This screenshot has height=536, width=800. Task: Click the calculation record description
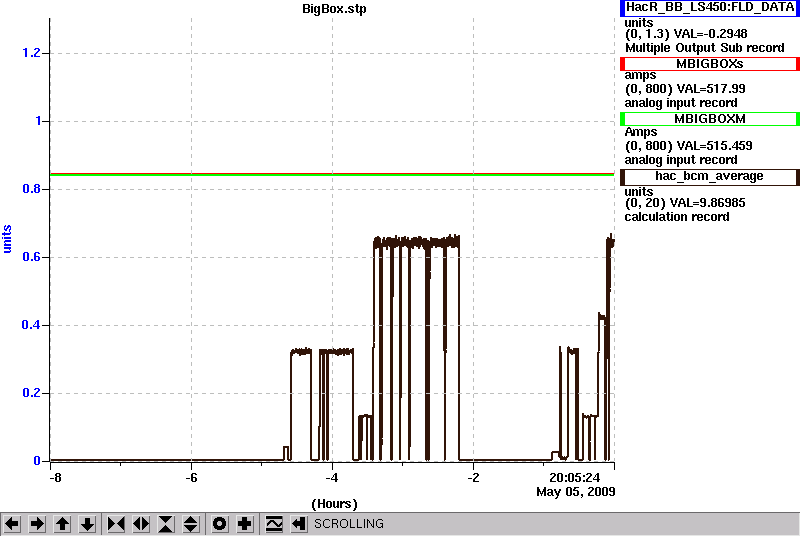(x=677, y=217)
